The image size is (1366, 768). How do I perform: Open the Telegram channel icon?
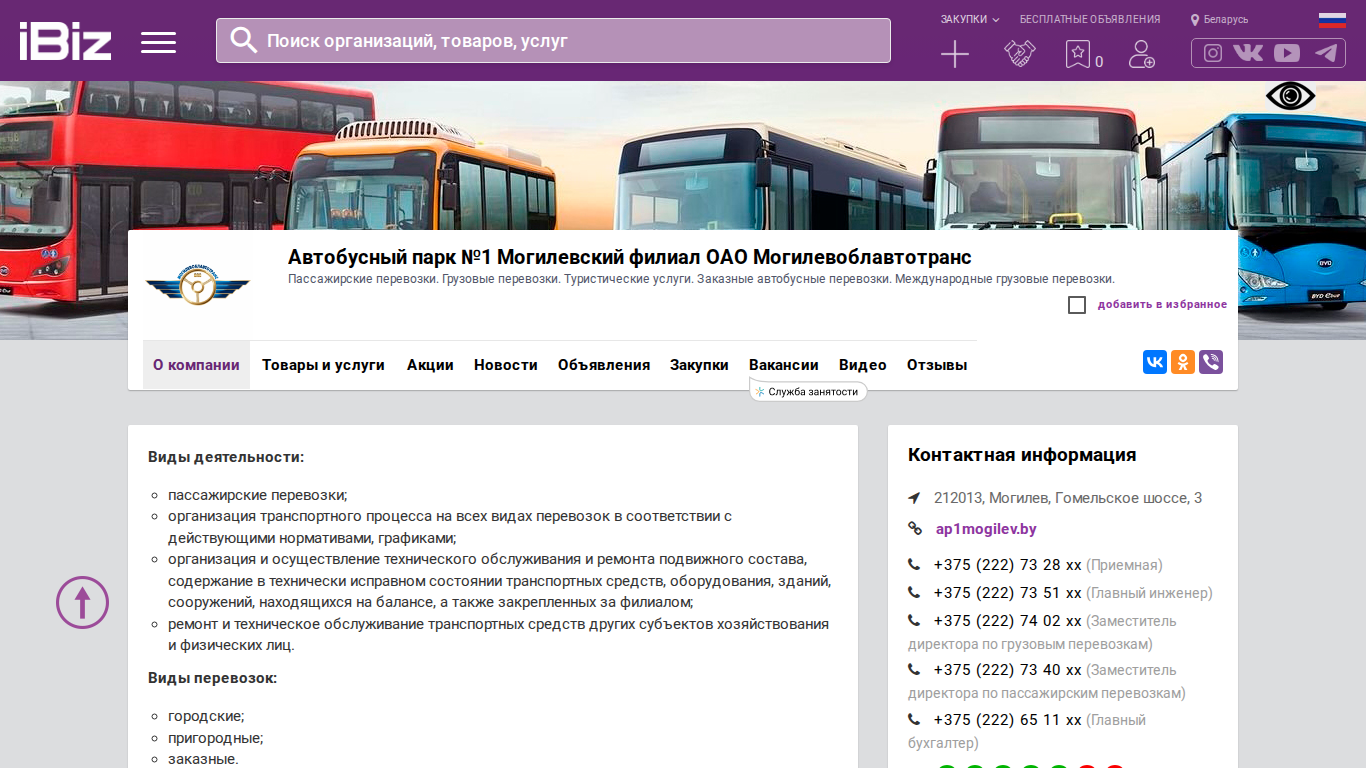coord(1326,53)
